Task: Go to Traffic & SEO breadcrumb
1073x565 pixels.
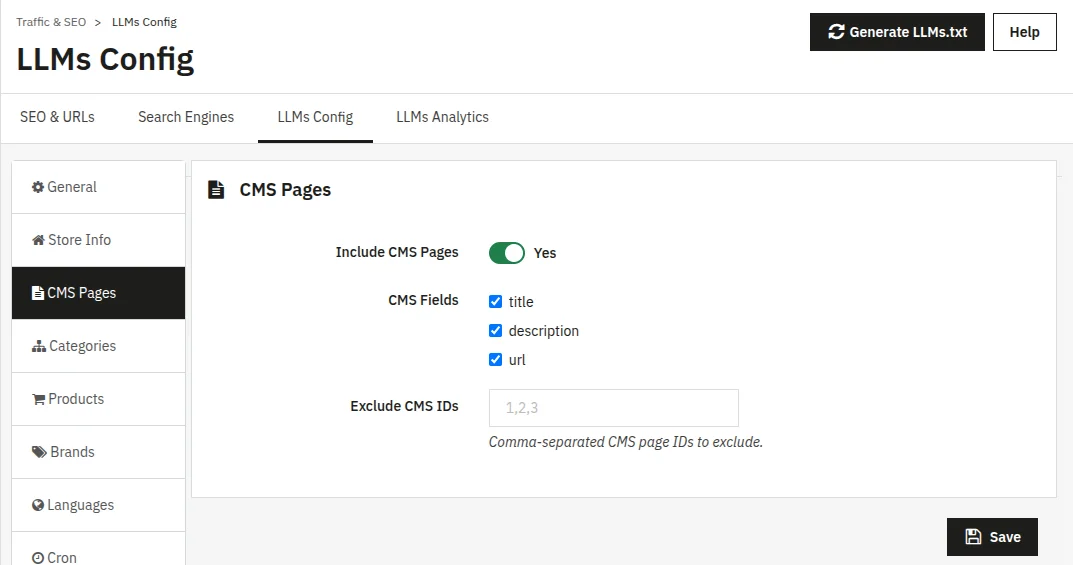Action: point(51,22)
